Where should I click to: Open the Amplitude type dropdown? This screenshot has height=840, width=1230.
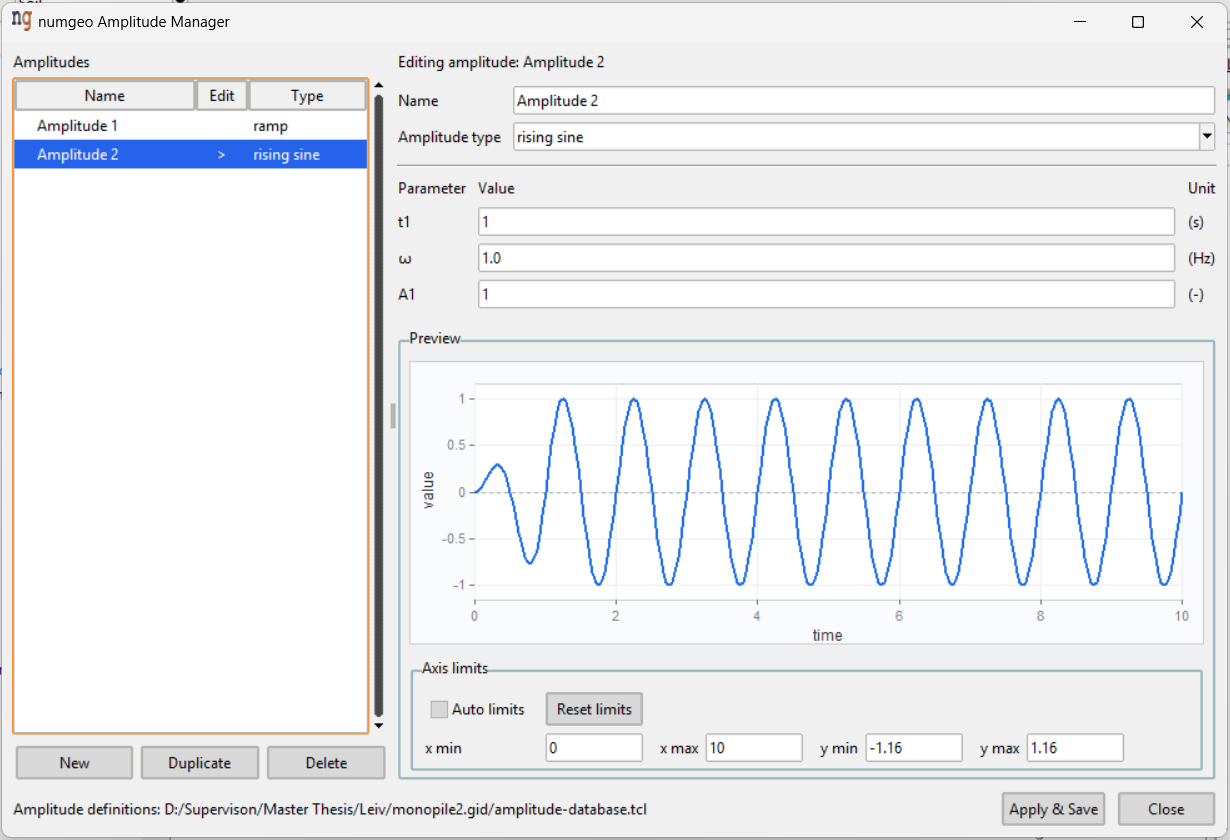[864, 137]
